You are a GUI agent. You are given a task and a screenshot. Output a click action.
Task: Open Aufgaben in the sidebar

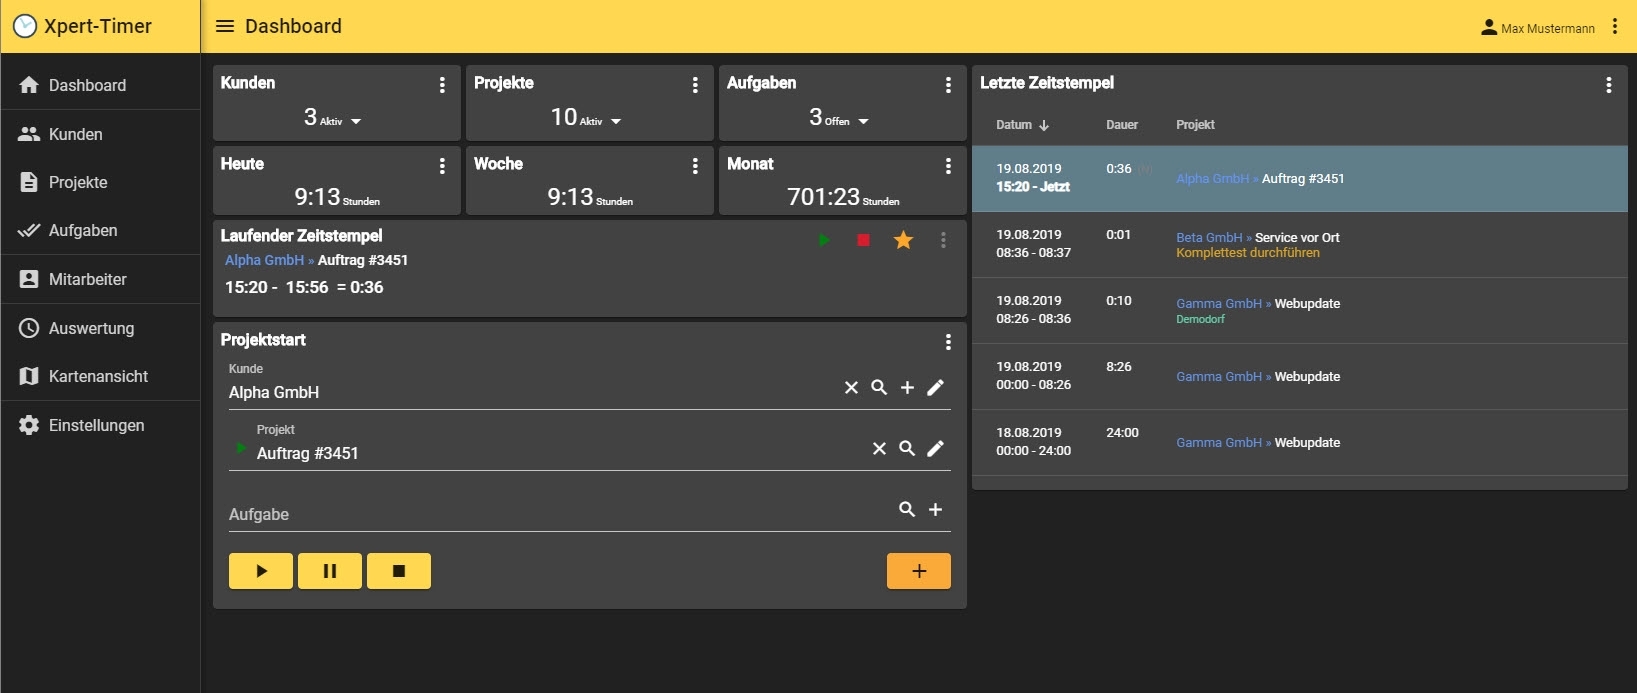(x=100, y=230)
